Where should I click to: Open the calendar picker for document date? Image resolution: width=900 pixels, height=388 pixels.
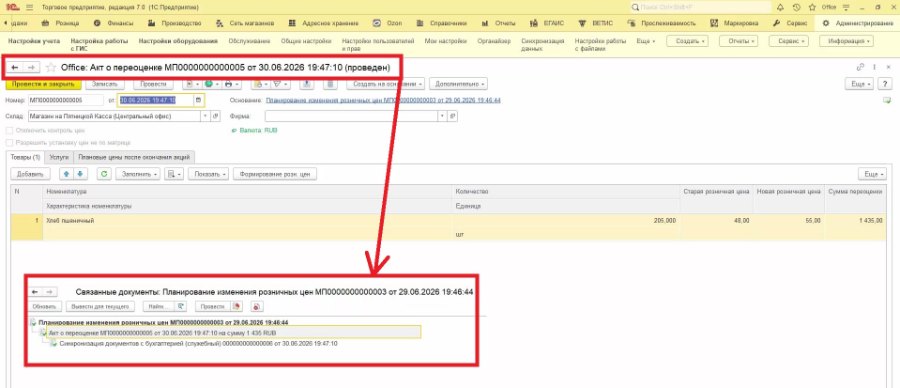tap(198, 100)
